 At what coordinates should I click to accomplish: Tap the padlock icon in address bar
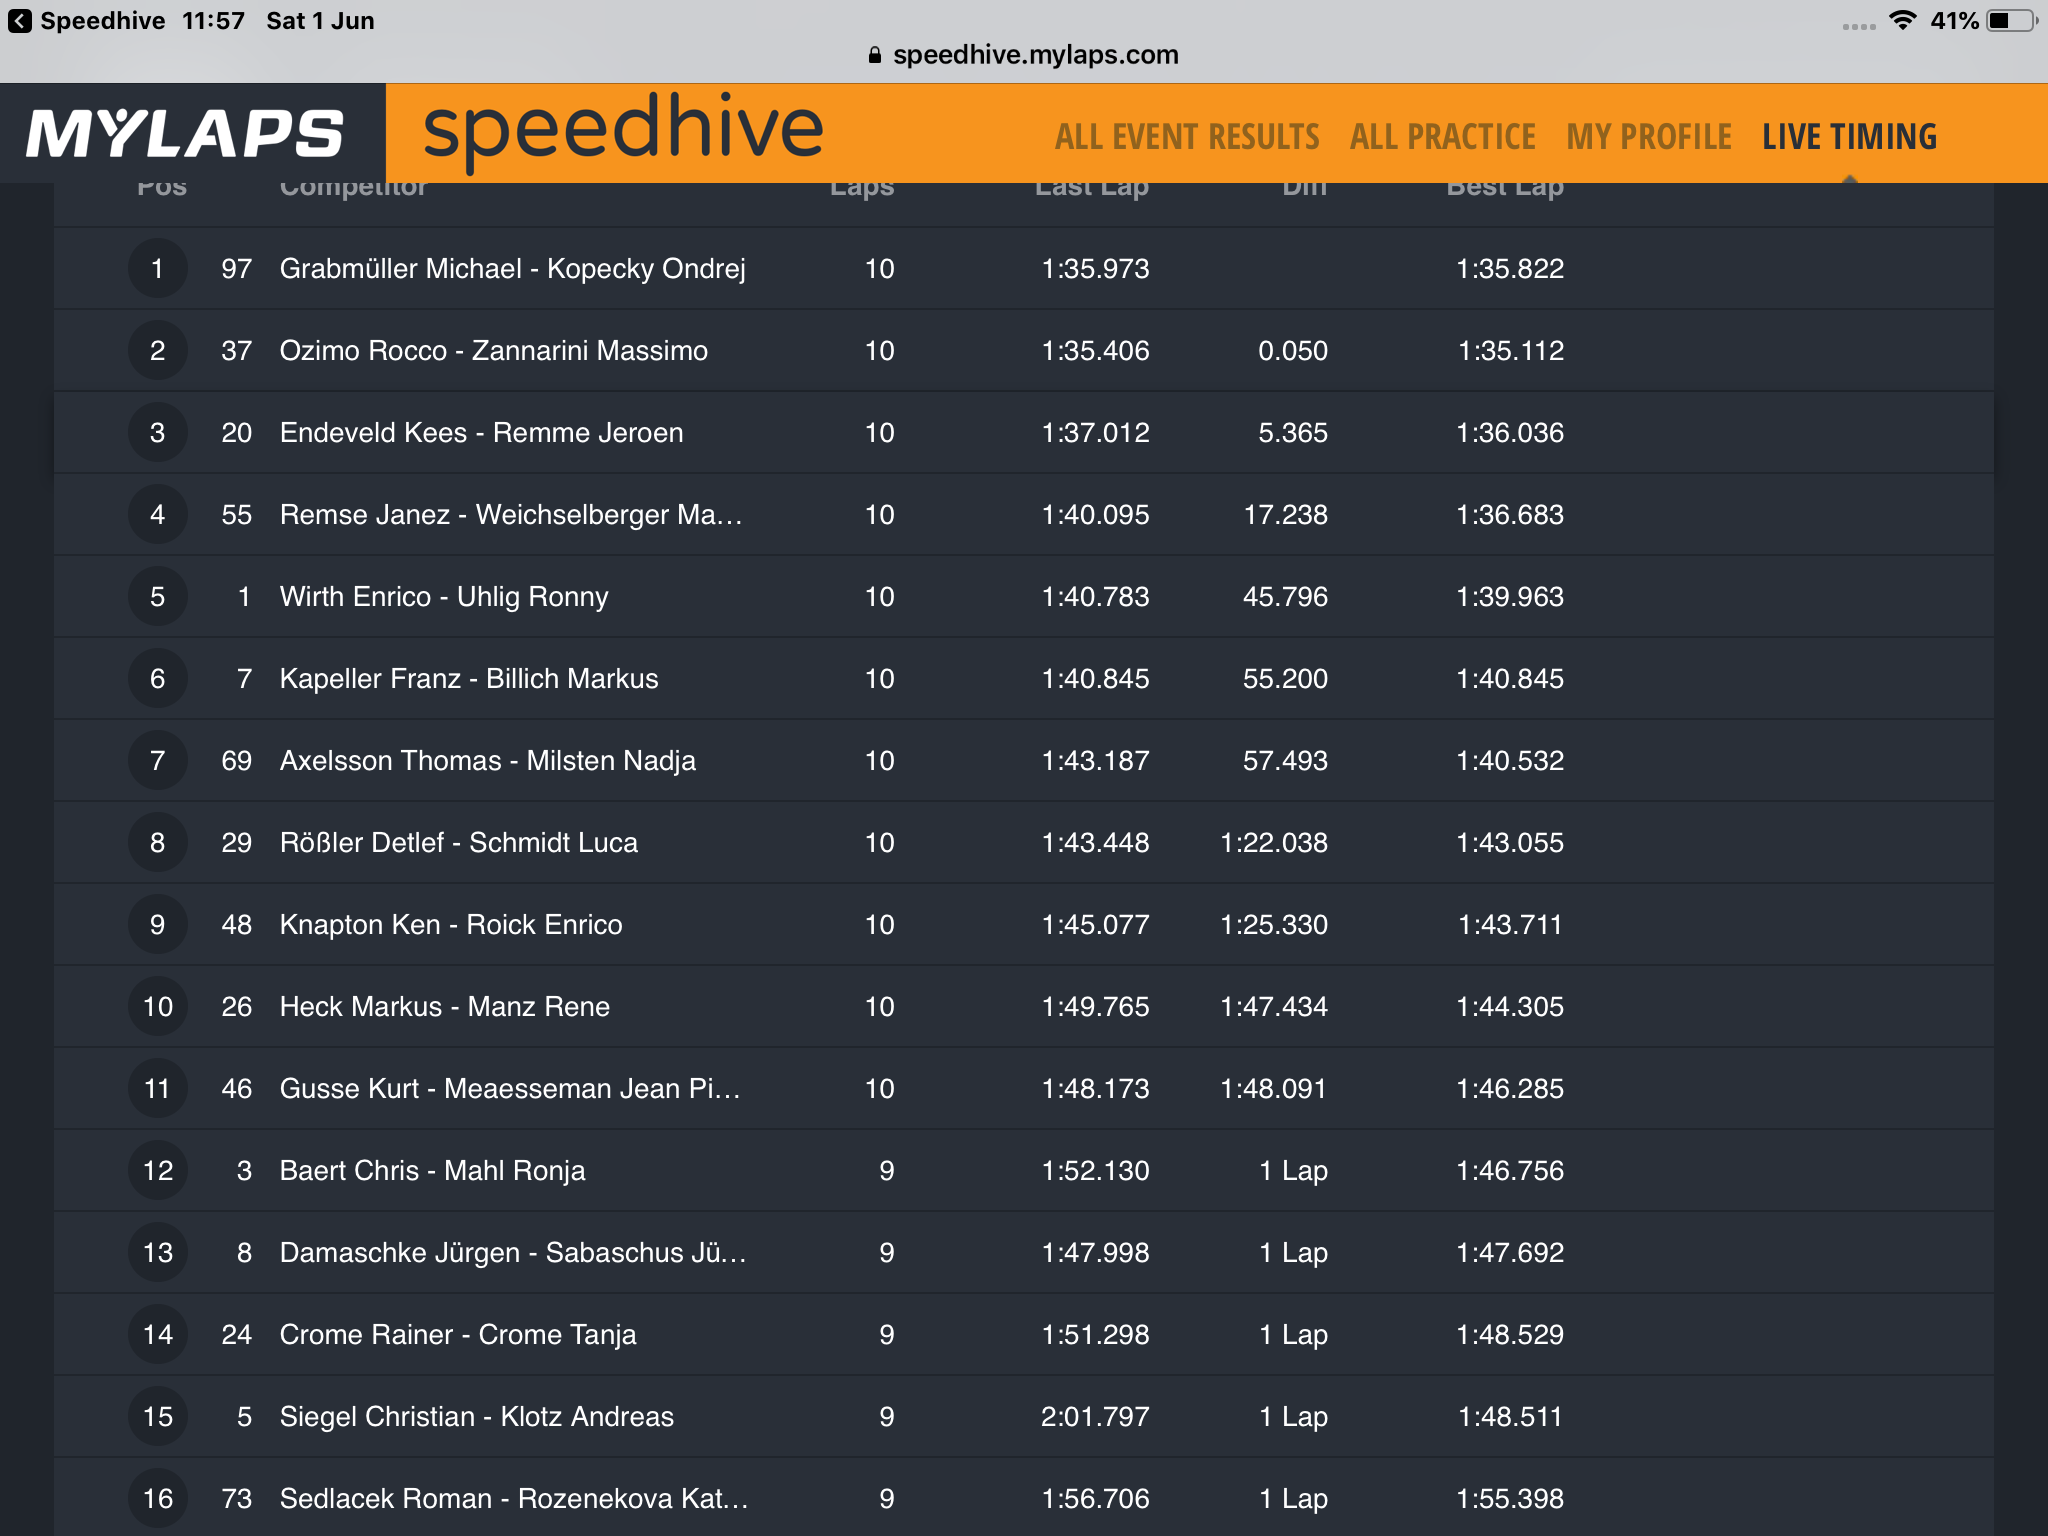click(x=875, y=55)
